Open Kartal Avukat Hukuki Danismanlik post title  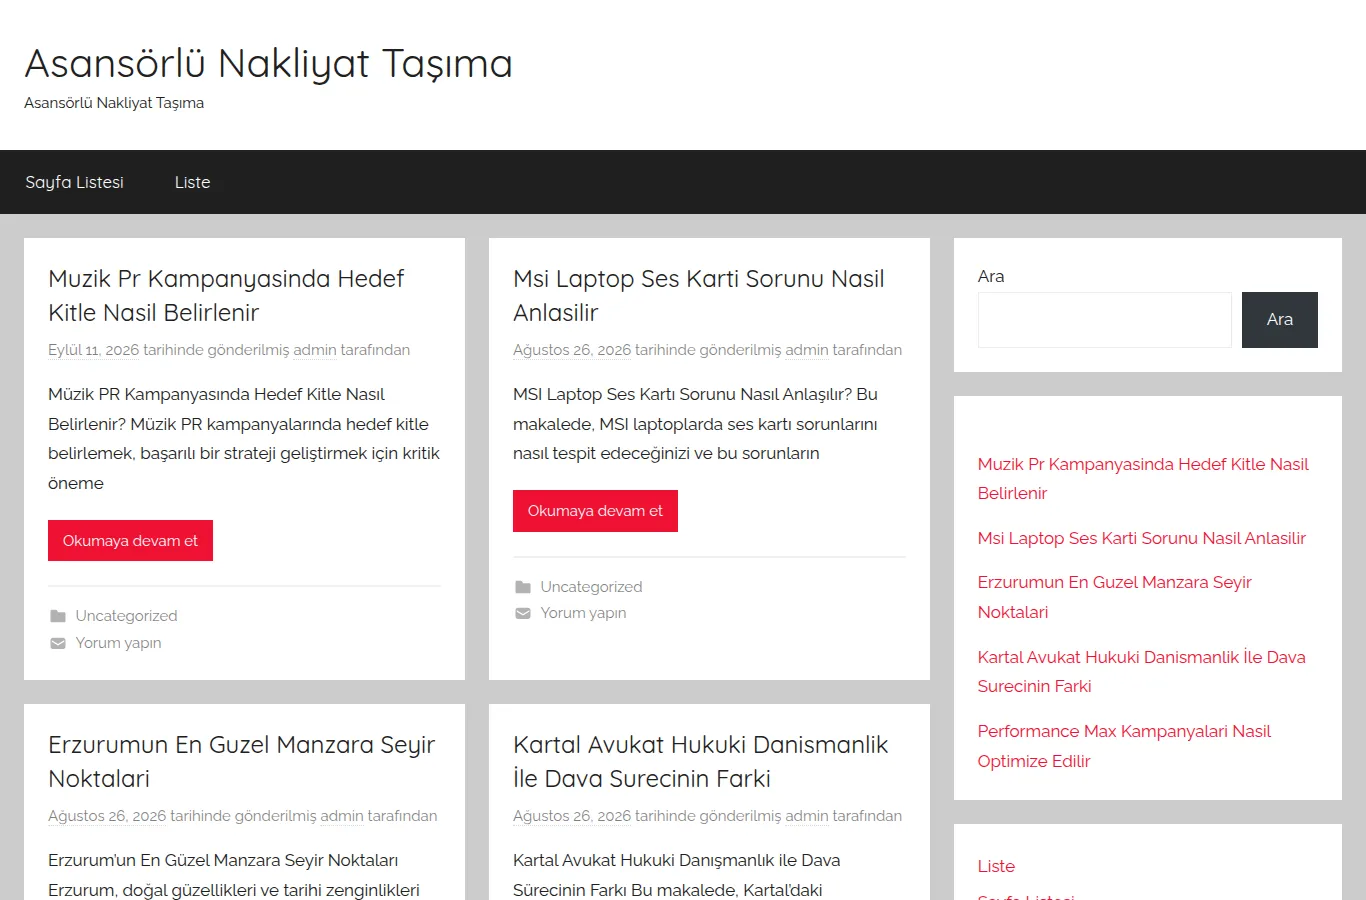point(700,762)
